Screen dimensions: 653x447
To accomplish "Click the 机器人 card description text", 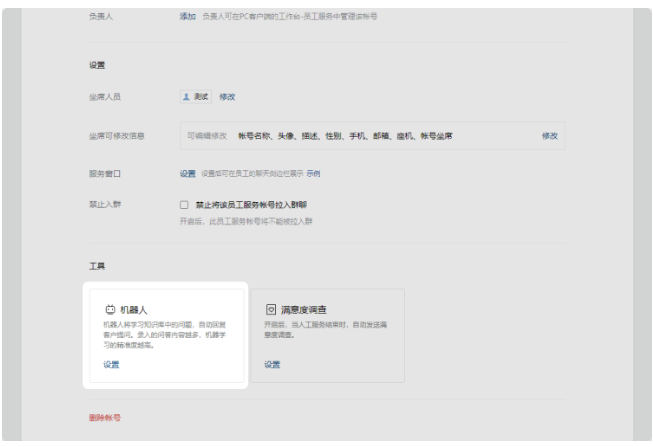I will point(165,335).
